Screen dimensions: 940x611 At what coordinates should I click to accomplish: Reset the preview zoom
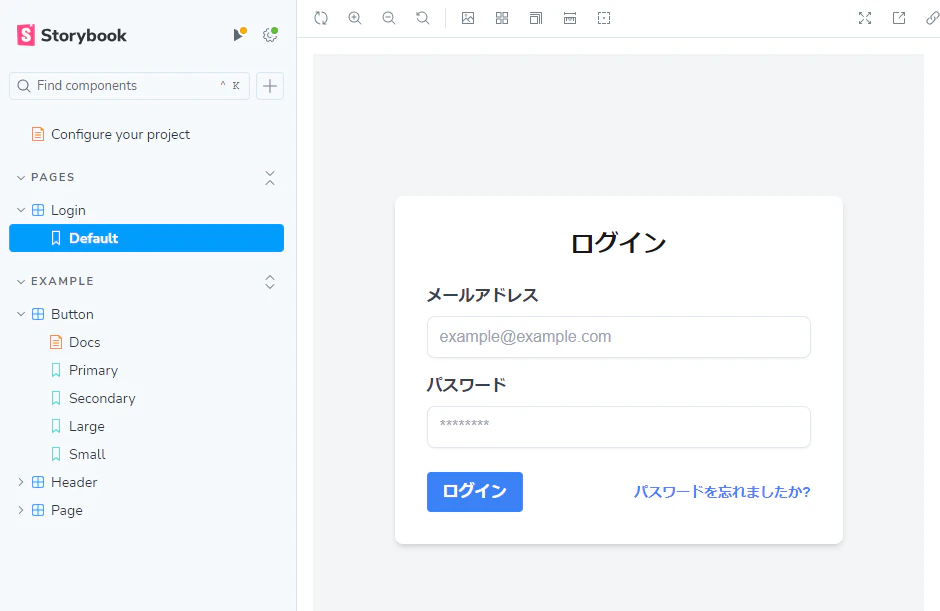click(x=423, y=18)
